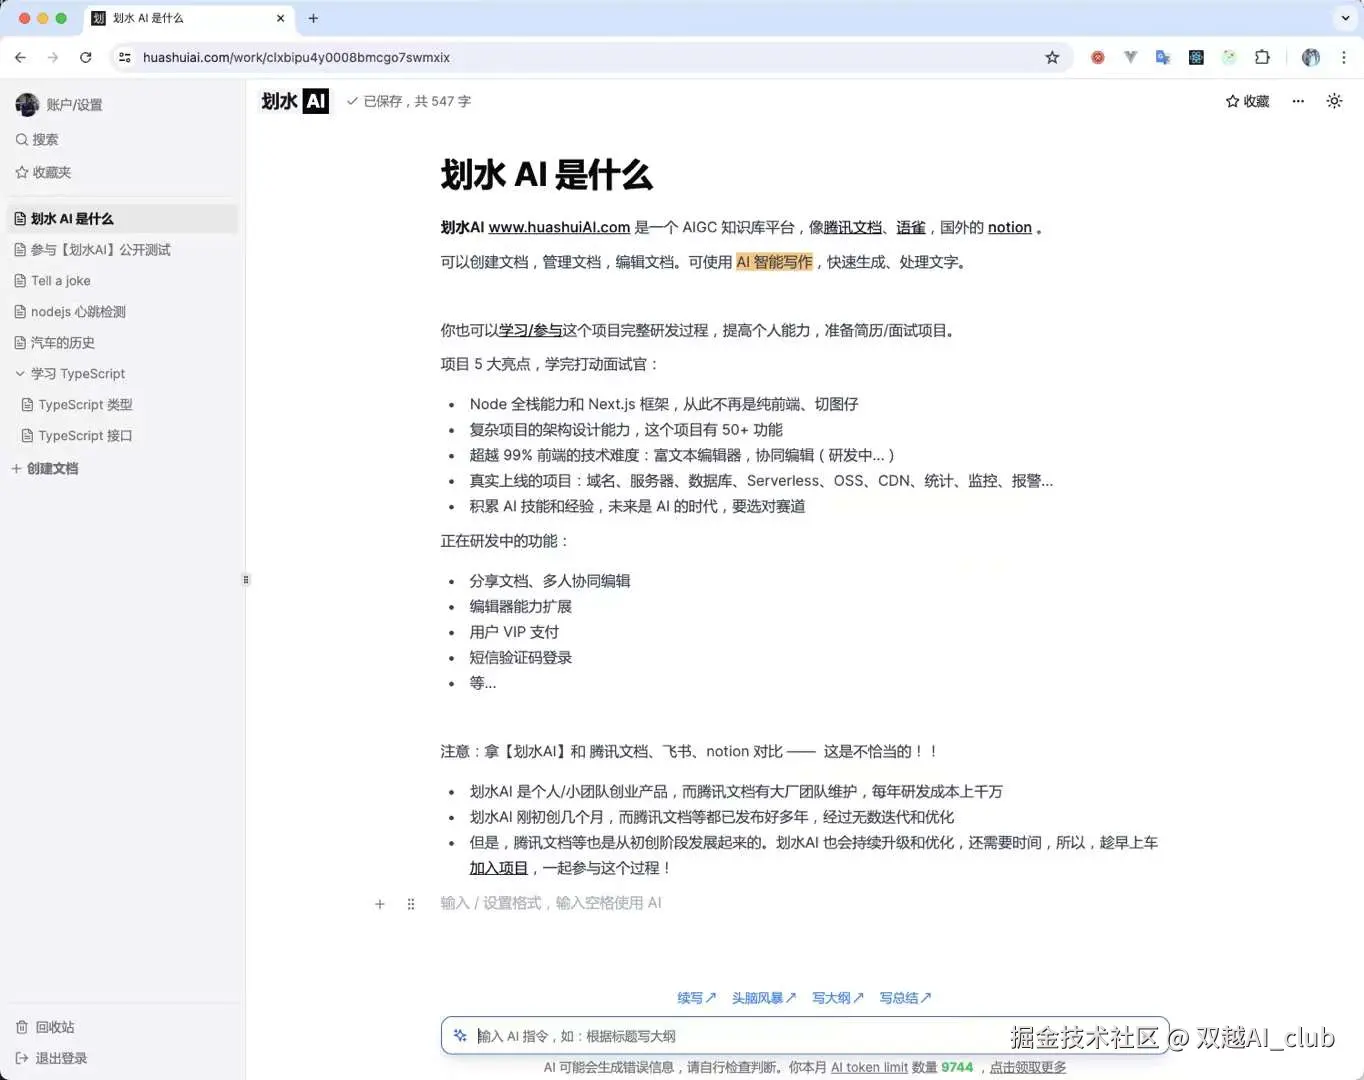
Task: Click the 已保存，共 547 字 status text
Action: [409, 101]
